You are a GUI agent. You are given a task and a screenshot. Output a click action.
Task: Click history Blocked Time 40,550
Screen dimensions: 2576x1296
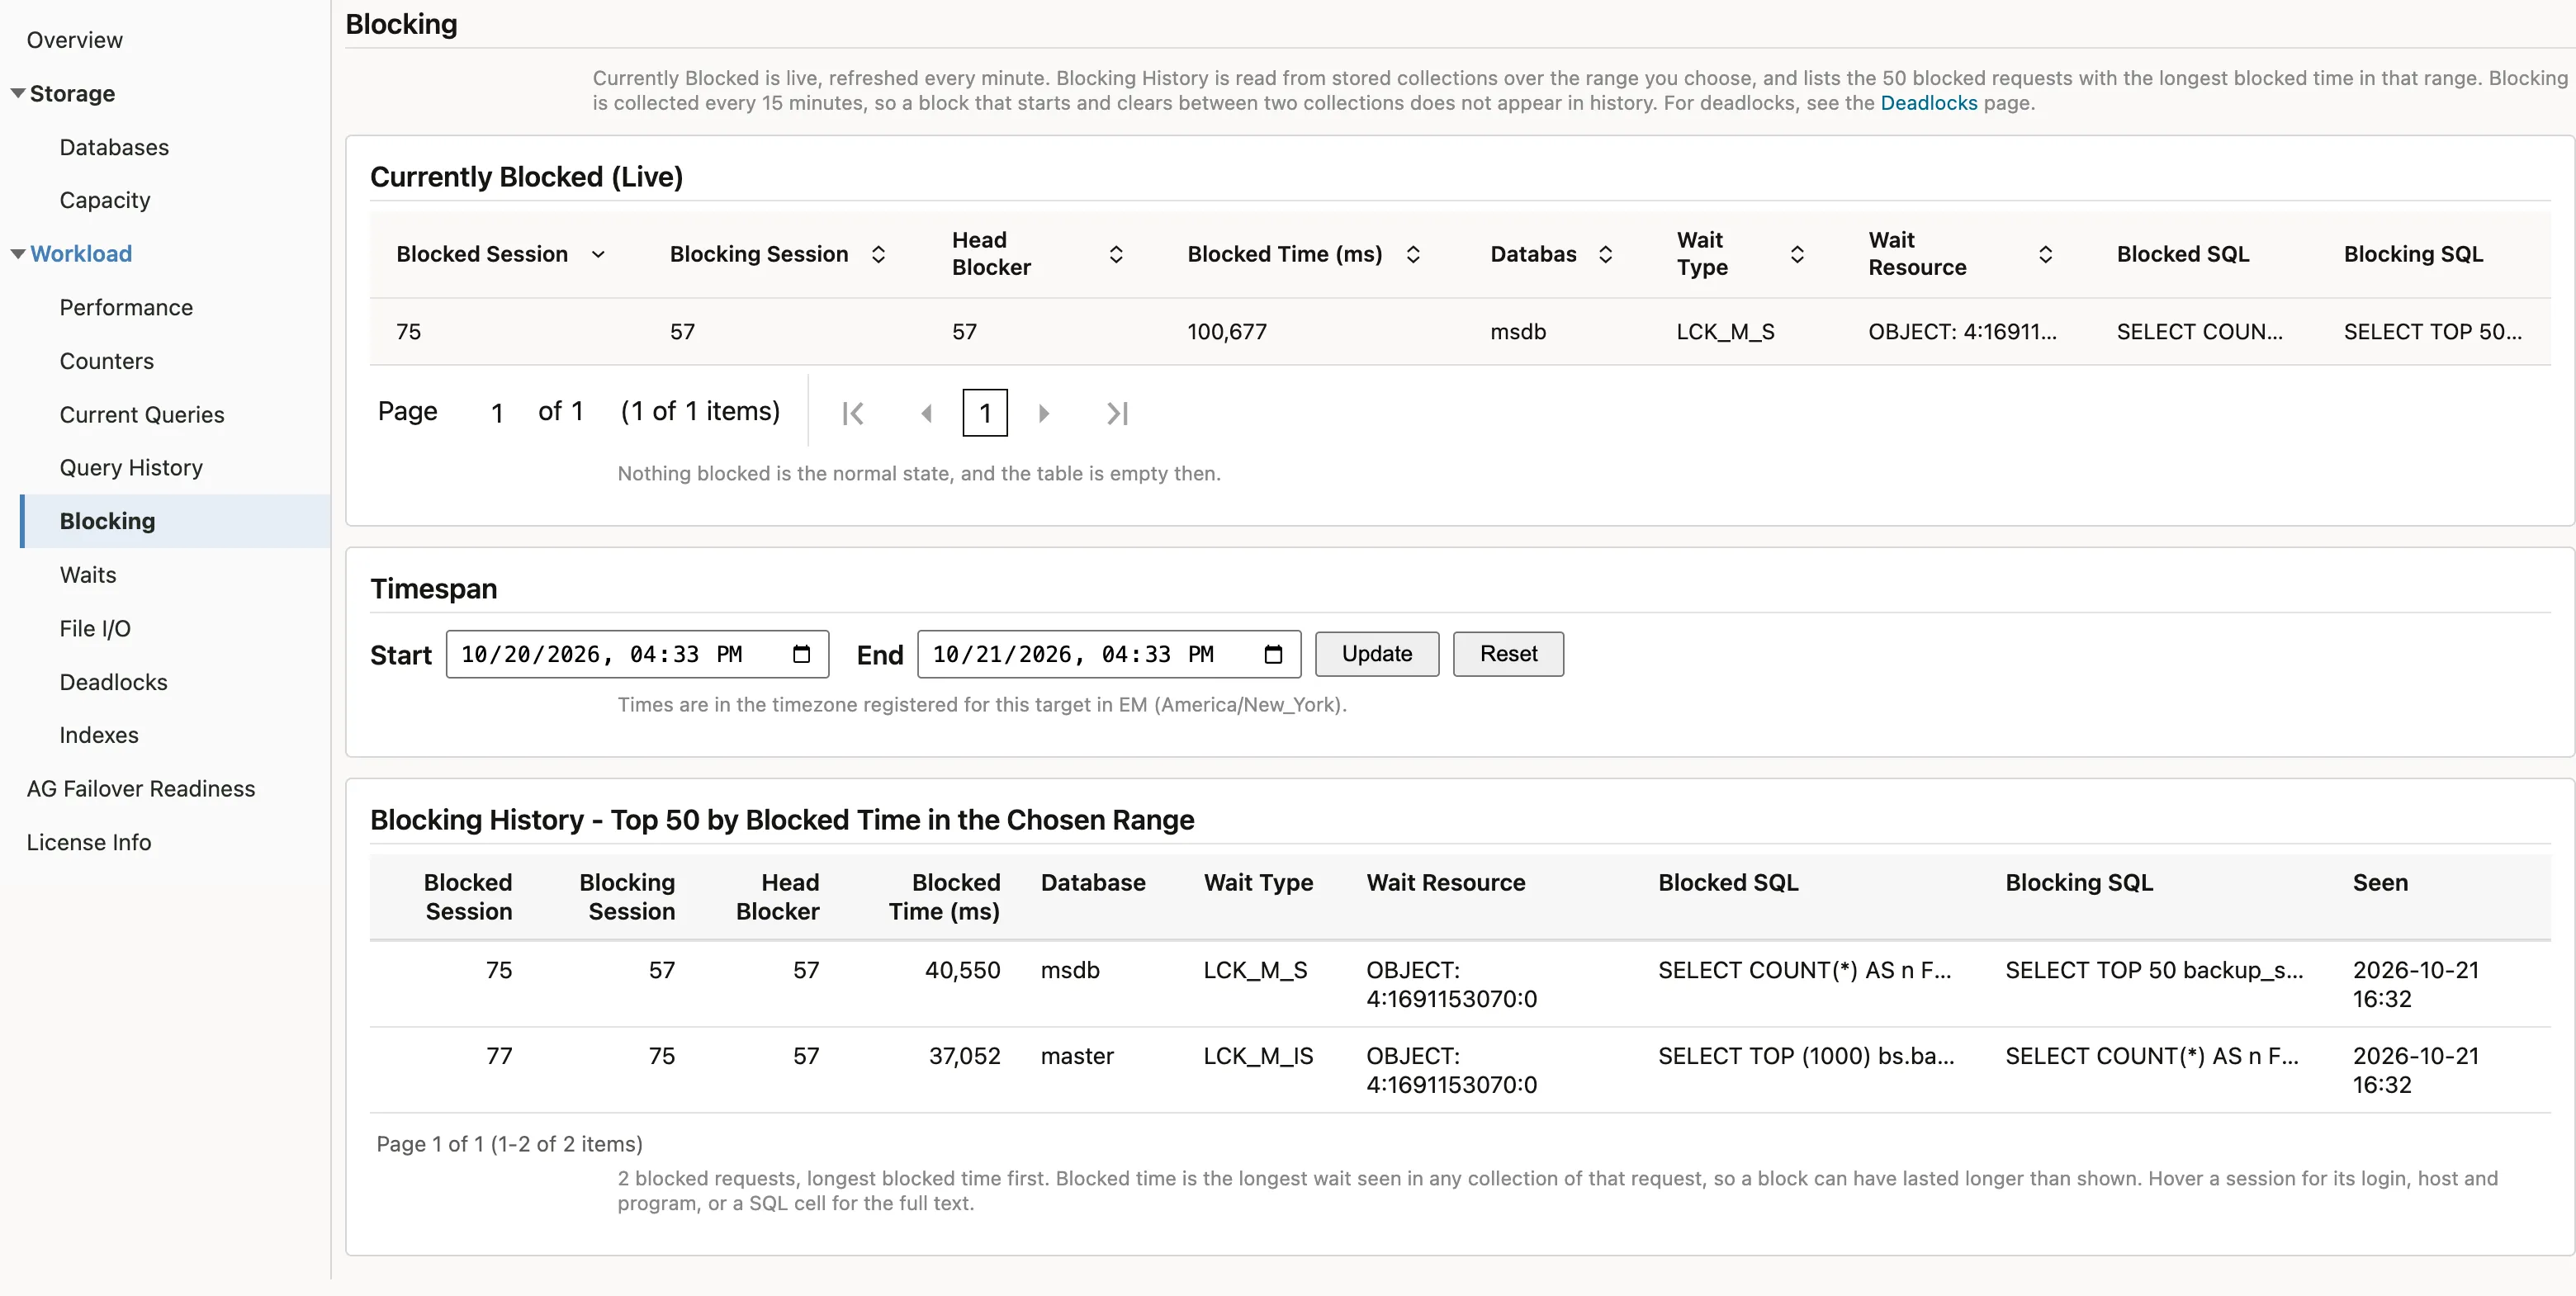point(962,970)
